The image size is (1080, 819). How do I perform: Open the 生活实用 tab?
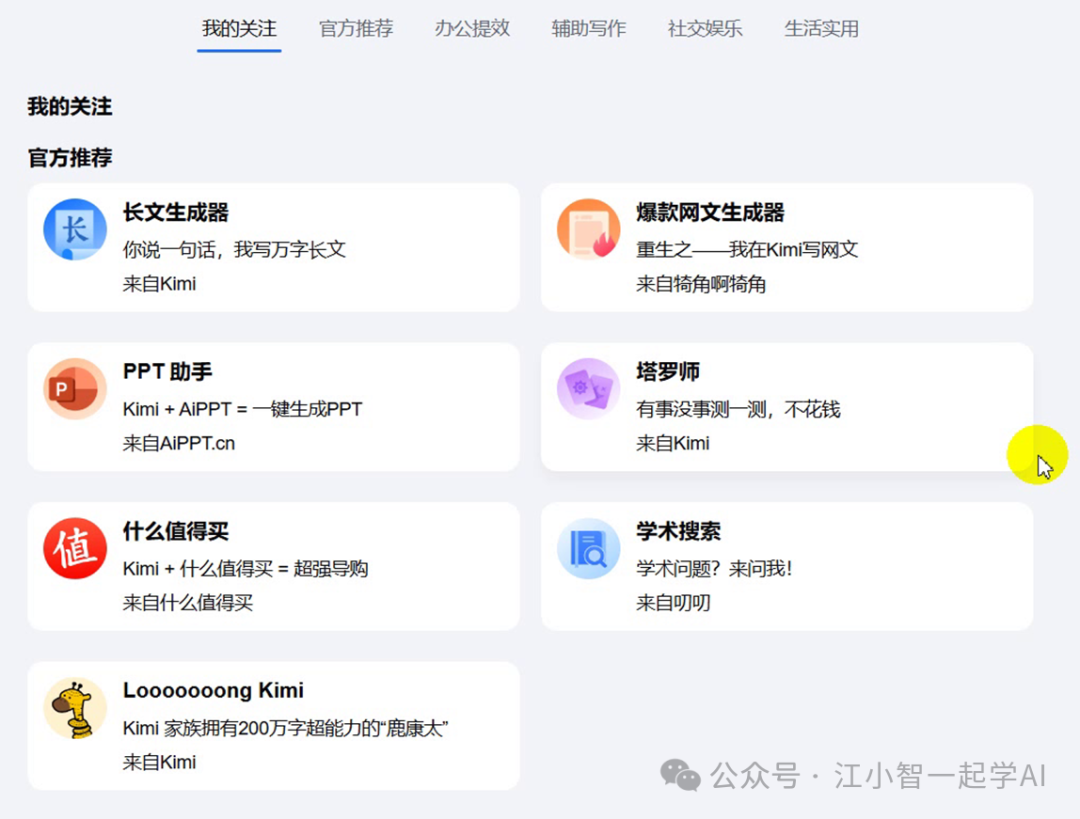coord(822,29)
